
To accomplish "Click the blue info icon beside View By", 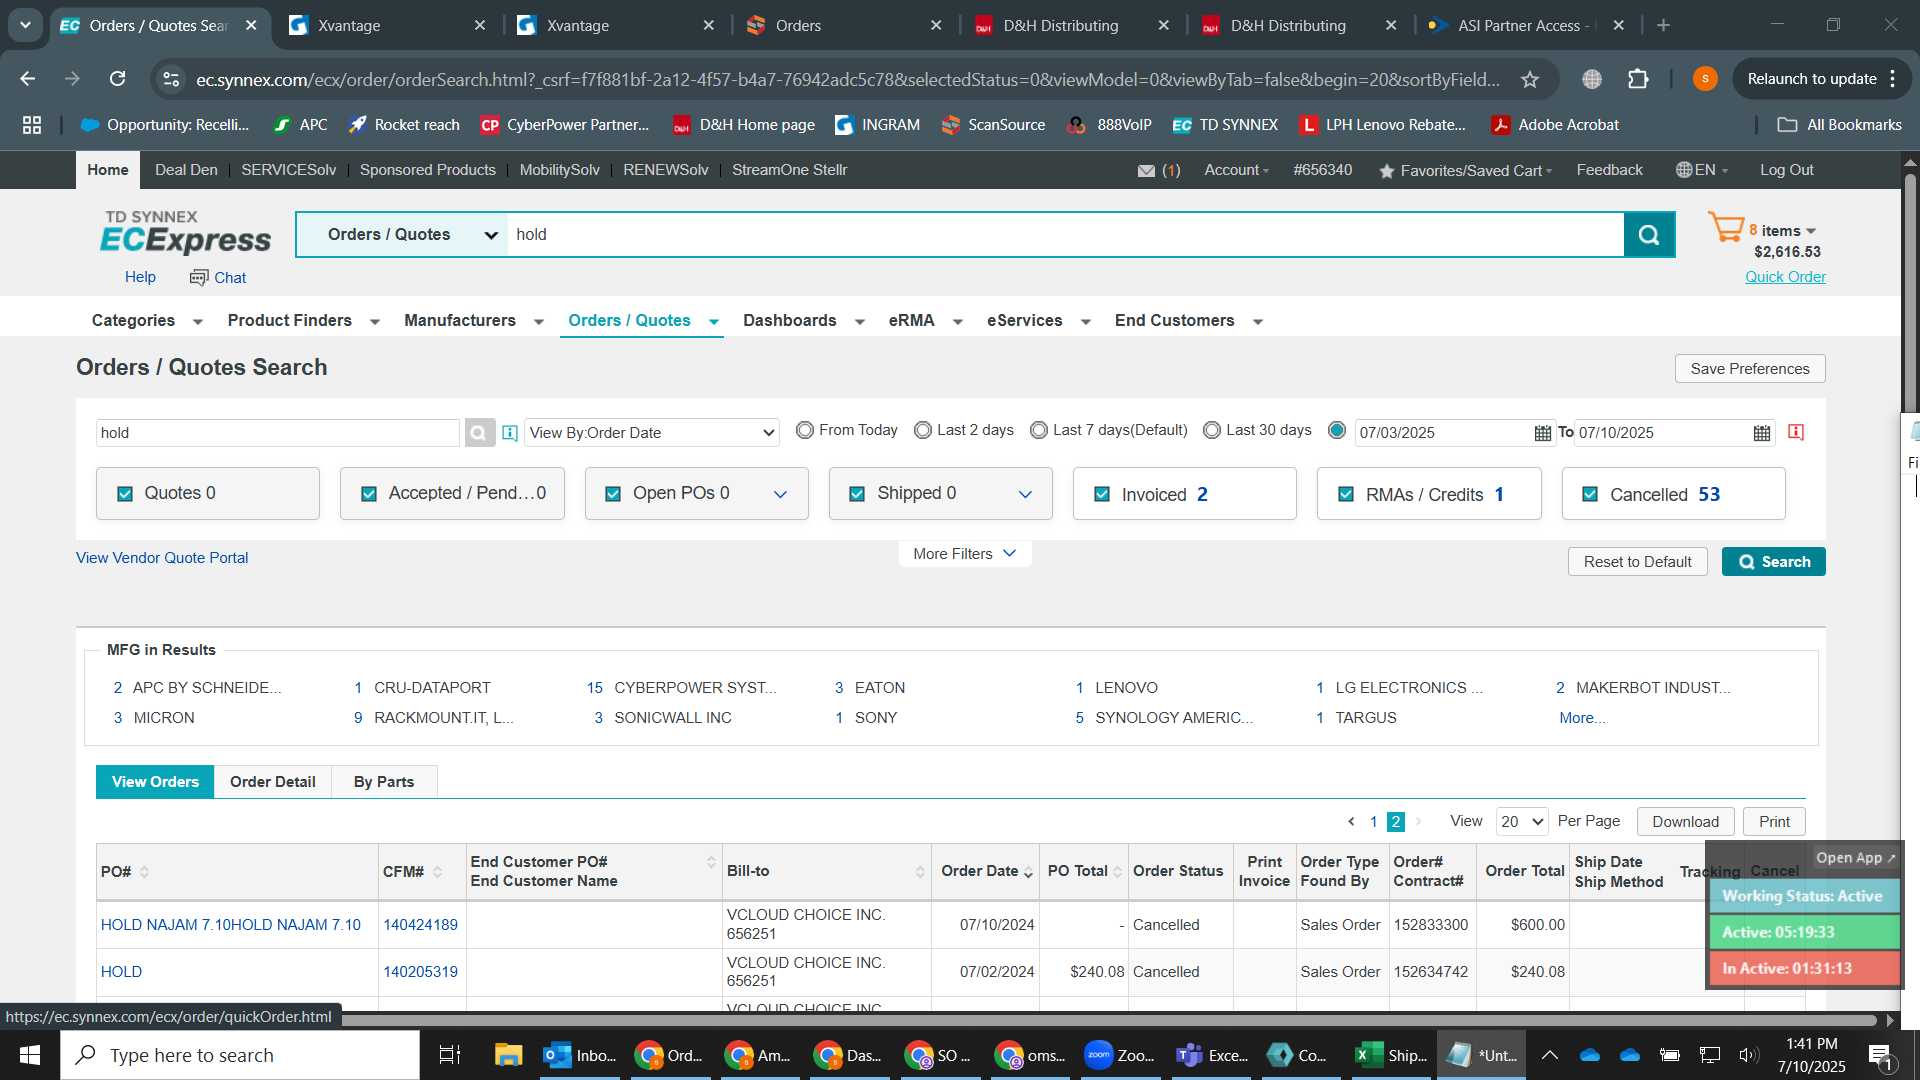I will [x=510, y=433].
